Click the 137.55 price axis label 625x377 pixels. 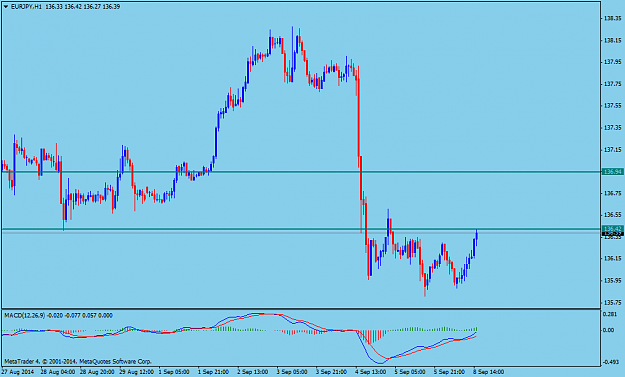(x=613, y=106)
